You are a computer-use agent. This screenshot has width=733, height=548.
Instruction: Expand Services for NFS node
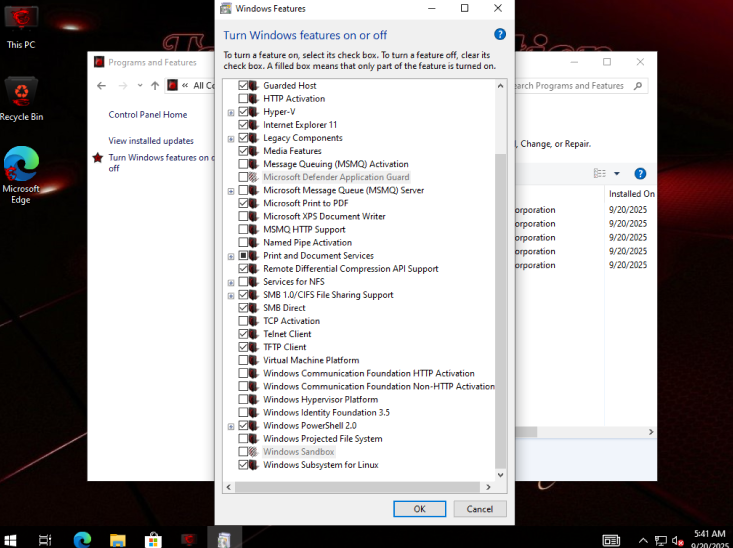(x=231, y=283)
